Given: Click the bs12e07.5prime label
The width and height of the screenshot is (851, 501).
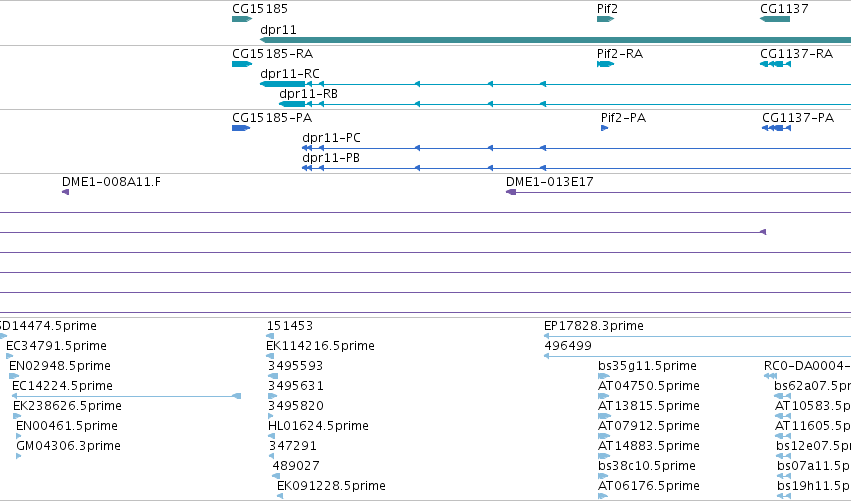Looking at the screenshot, I should click(813, 446).
